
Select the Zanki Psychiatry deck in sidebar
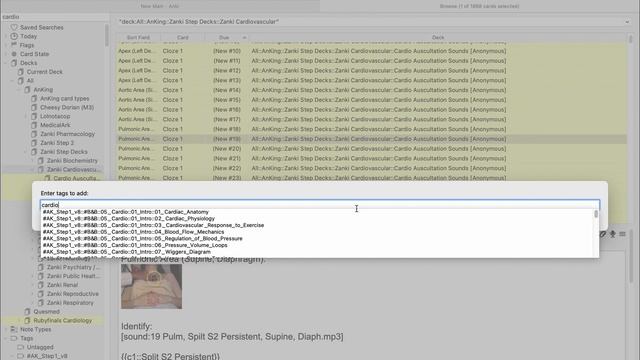click(73, 267)
